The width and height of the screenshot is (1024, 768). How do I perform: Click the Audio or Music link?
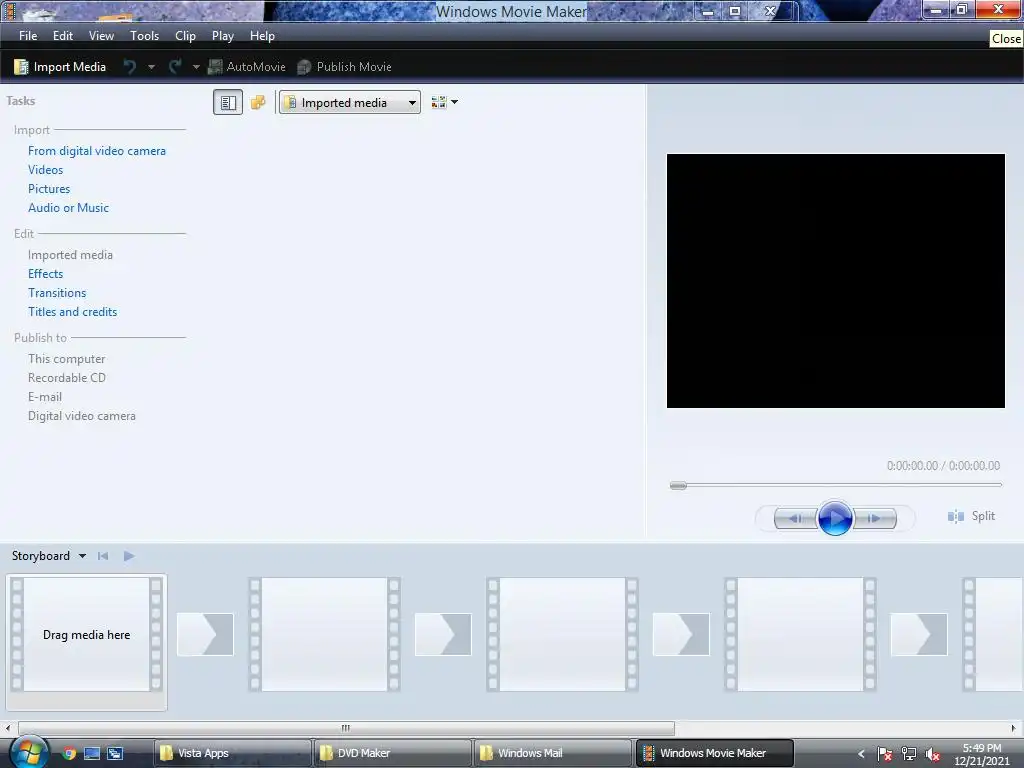(x=69, y=208)
